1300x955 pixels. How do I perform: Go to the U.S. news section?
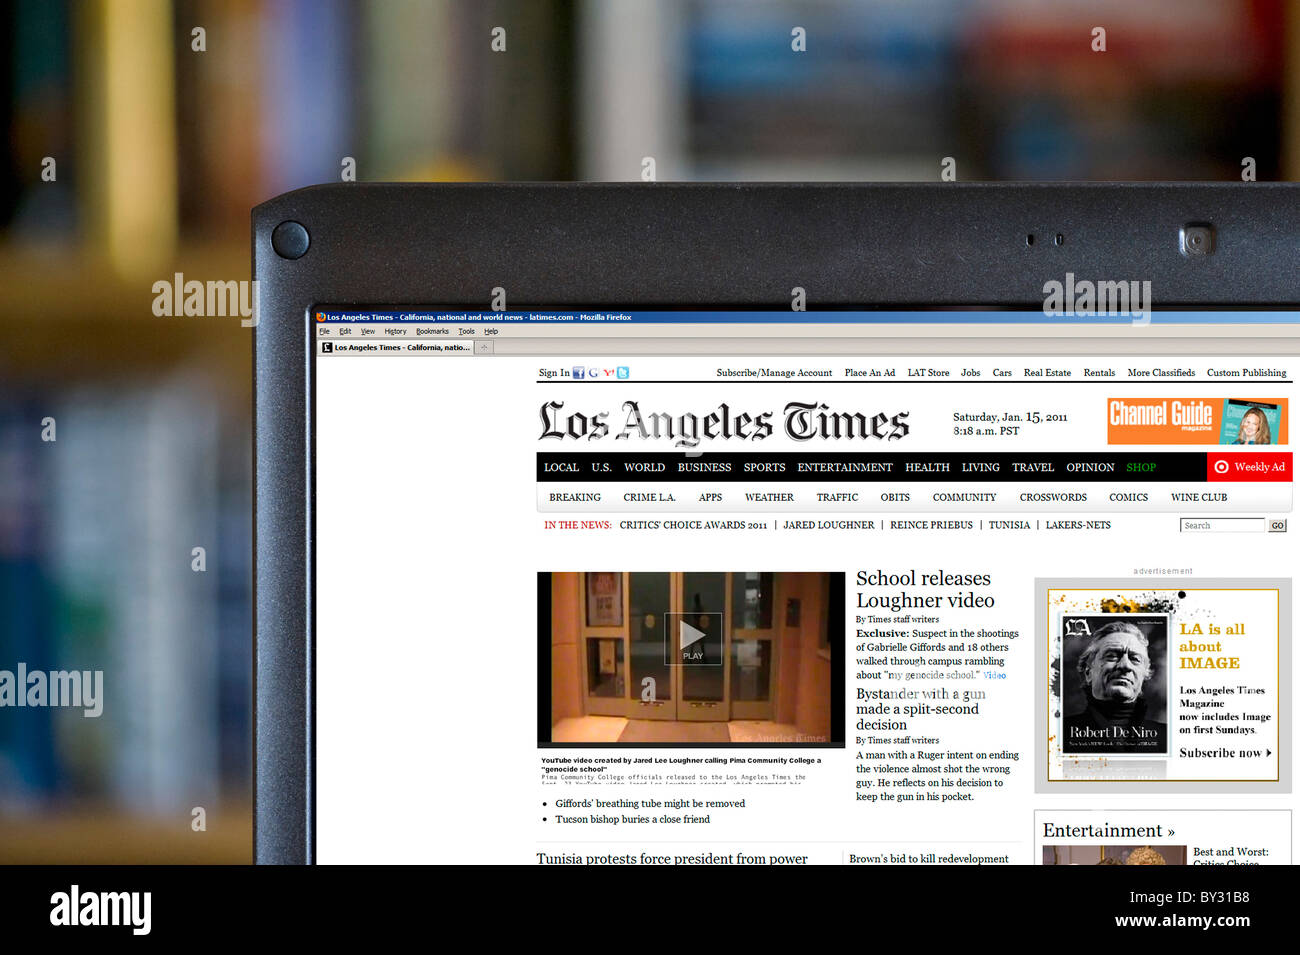point(601,467)
